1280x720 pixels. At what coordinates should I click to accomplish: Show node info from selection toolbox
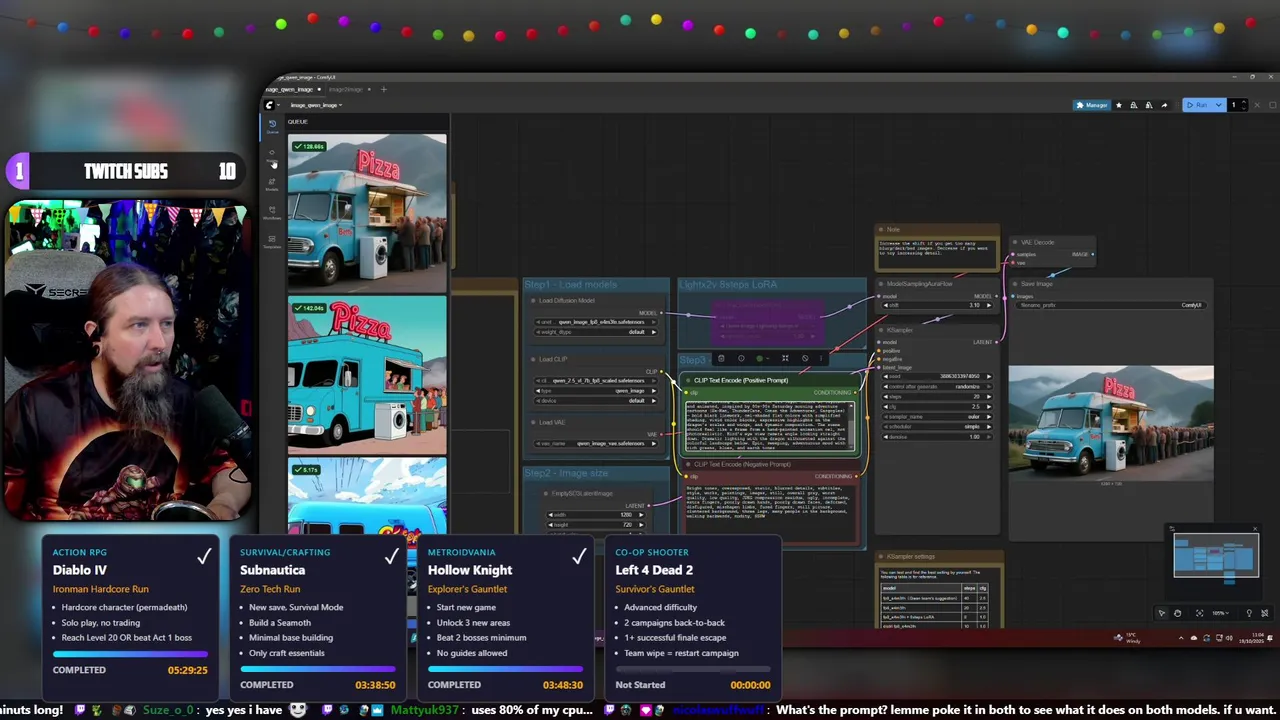pos(741,358)
